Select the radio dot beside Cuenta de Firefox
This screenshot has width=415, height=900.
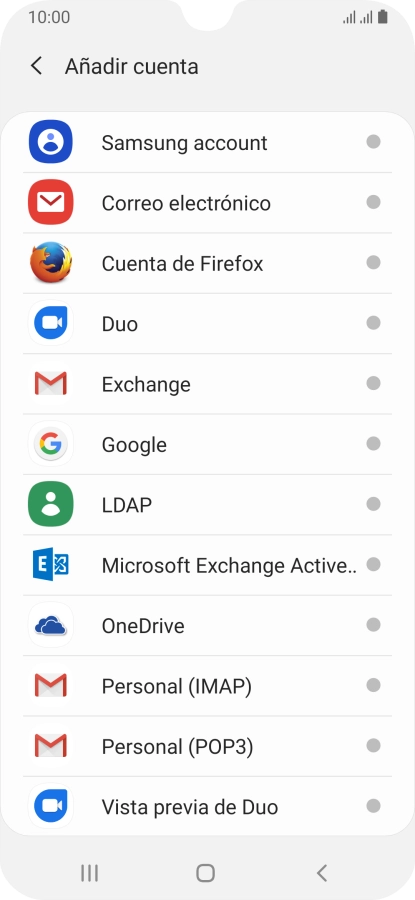(373, 262)
